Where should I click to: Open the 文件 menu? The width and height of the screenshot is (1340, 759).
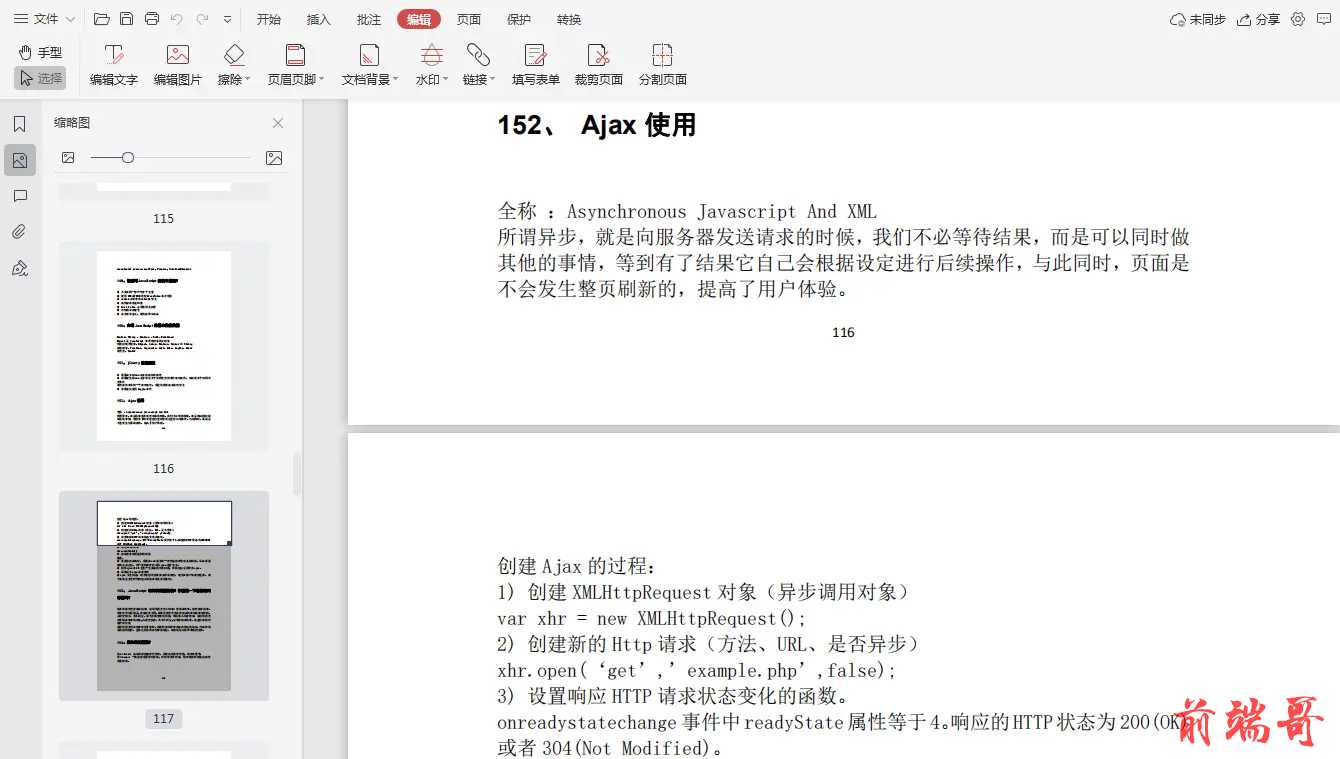click(x=44, y=19)
